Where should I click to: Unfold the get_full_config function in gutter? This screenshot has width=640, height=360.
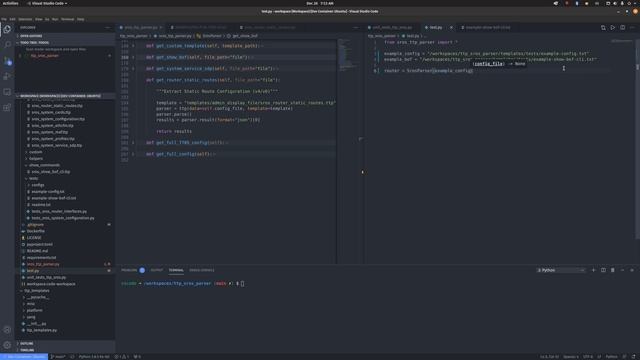tap(133, 154)
